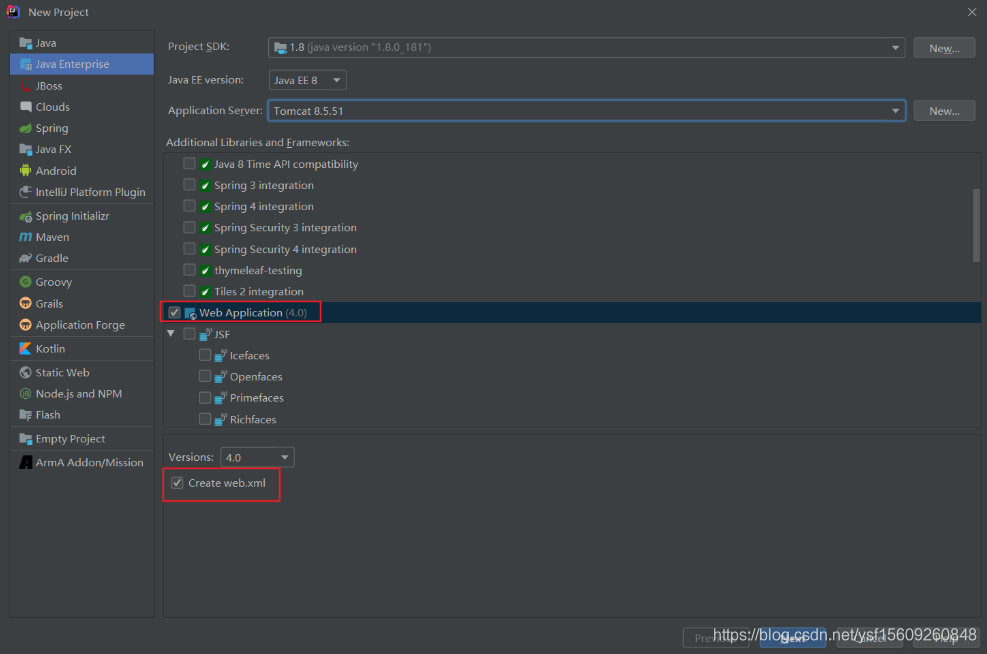Click the Java Enterprise icon in sidebar

pyautogui.click(x=26, y=64)
